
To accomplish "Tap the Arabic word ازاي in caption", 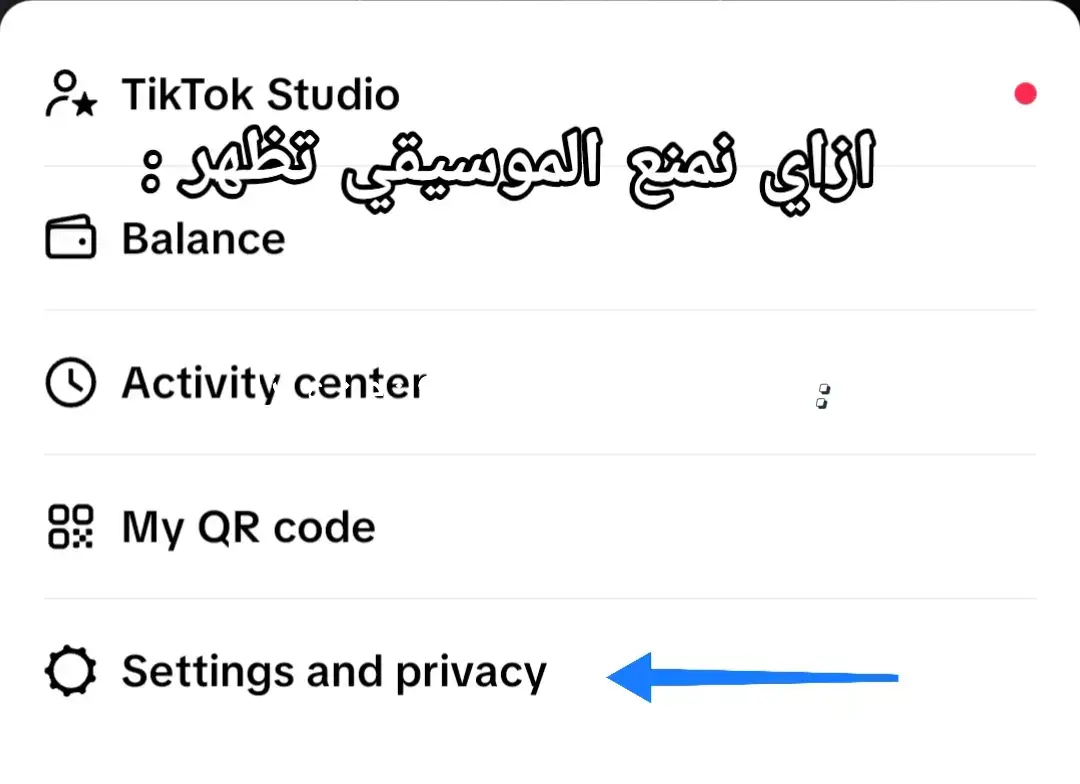I will [818, 170].
